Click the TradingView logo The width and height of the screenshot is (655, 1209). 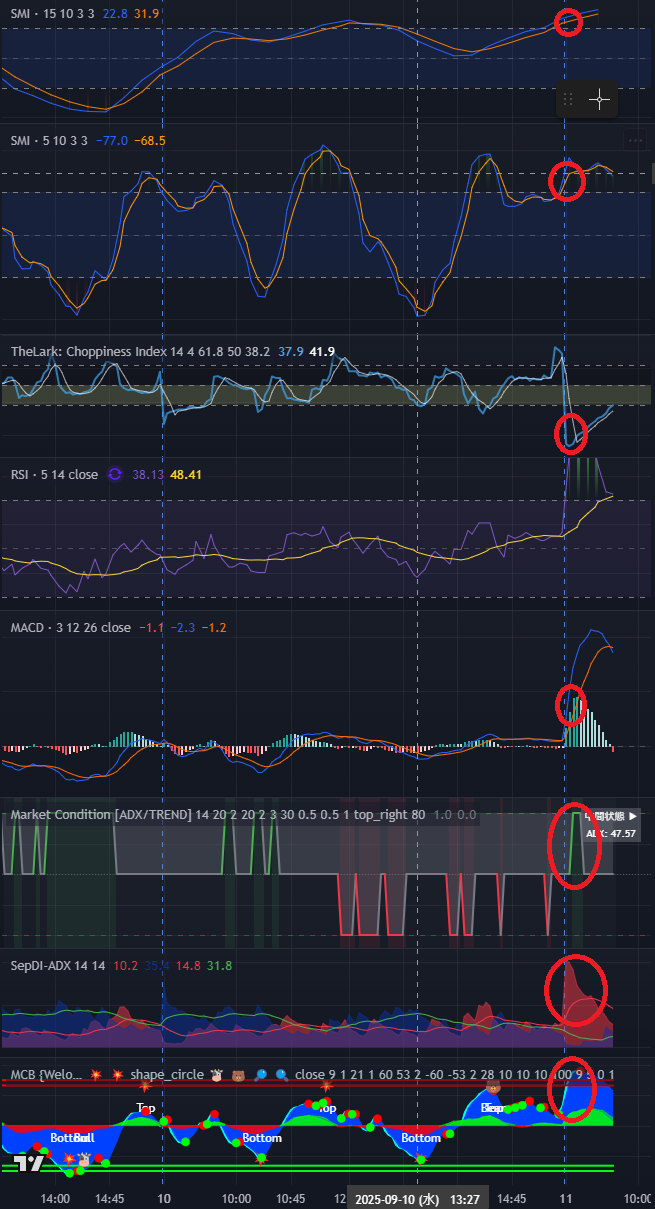click(x=28, y=1161)
